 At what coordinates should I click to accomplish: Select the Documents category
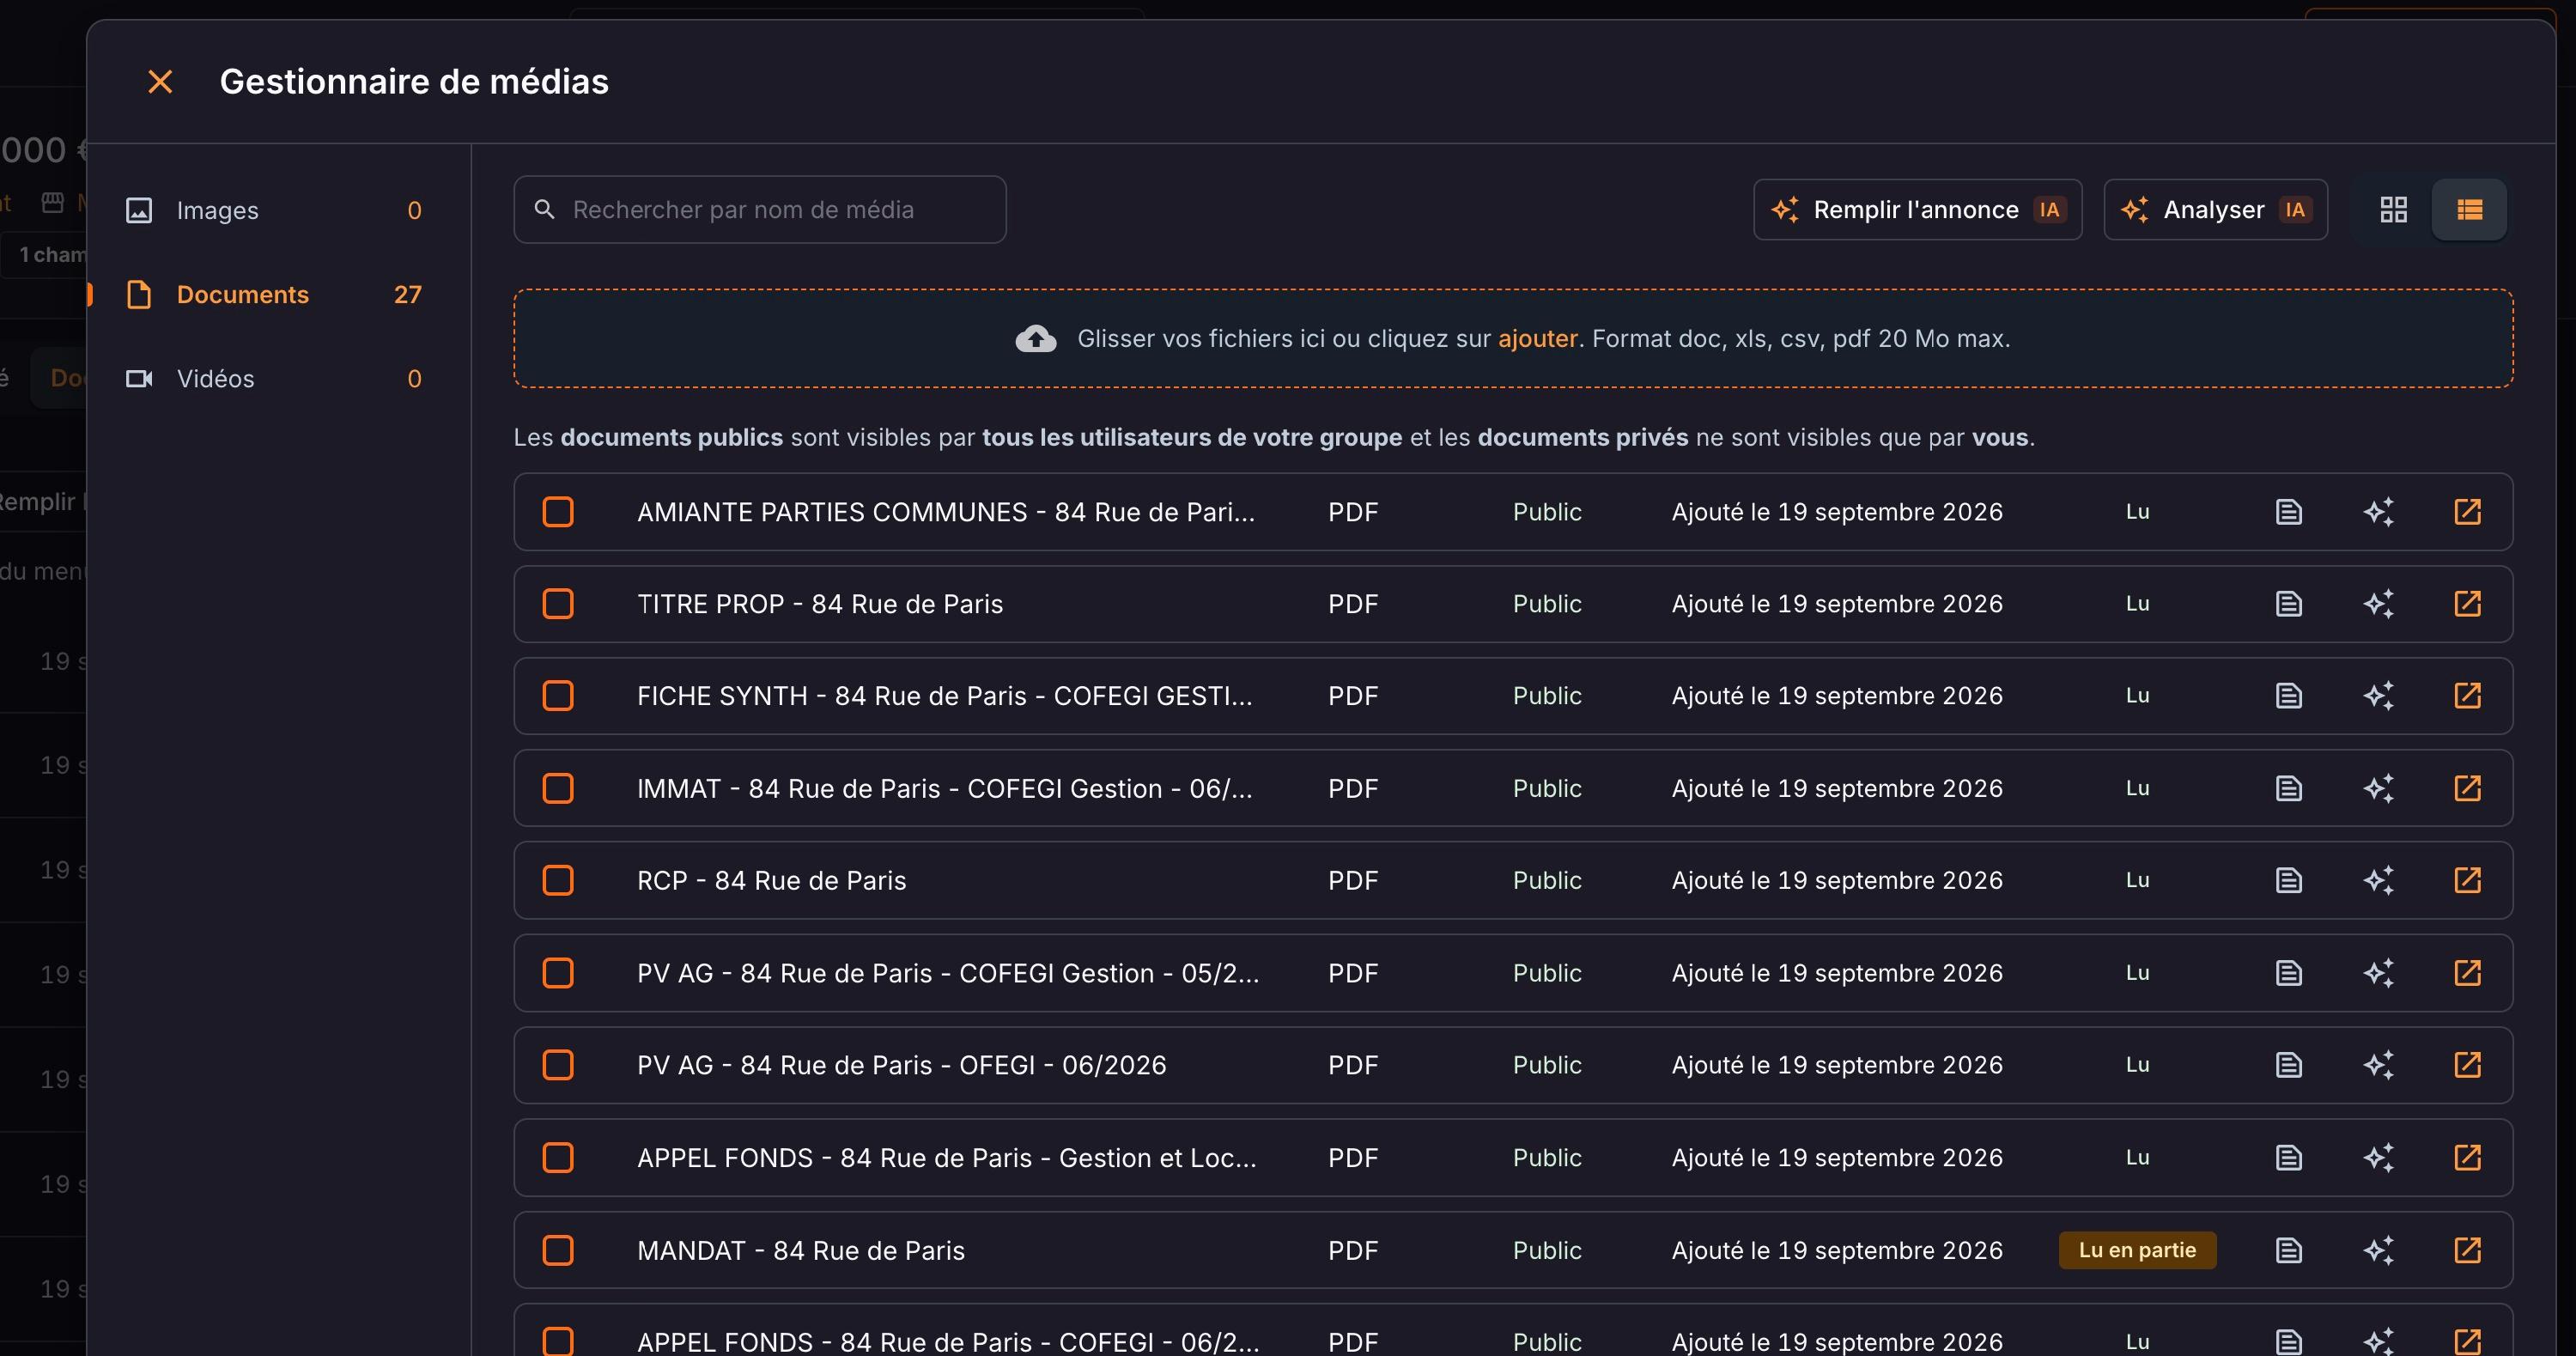click(x=274, y=295)
